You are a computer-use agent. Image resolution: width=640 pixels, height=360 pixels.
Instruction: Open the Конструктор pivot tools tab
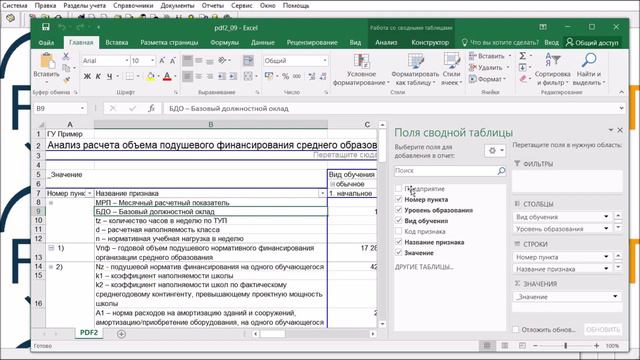click(430, 42)
